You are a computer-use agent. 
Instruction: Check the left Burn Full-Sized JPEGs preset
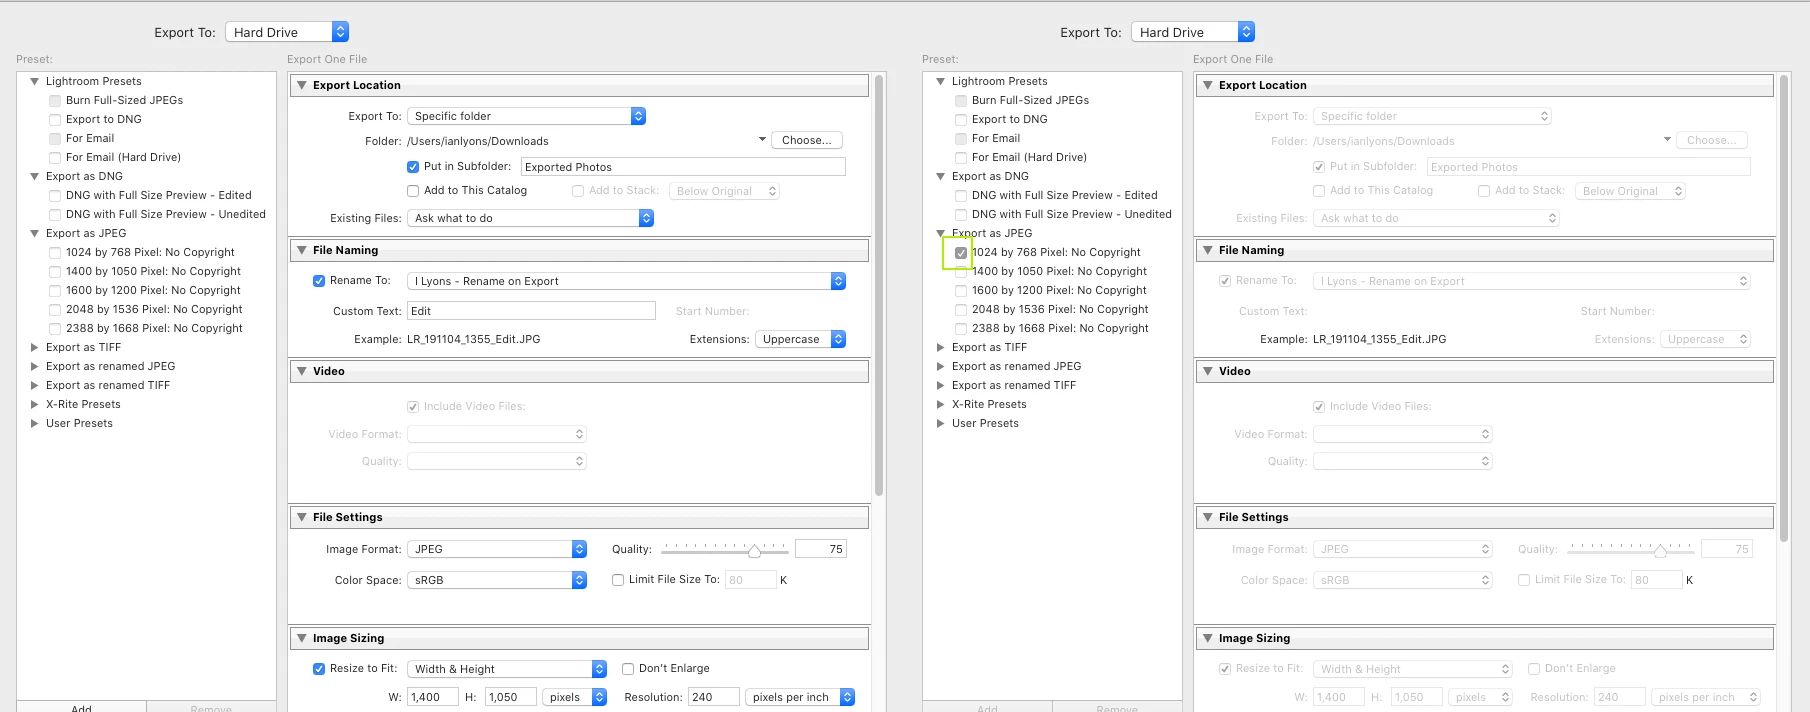click(55, 101)
